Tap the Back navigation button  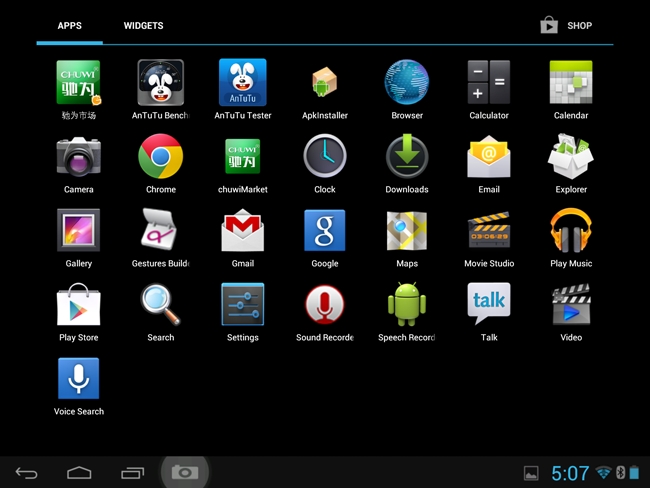(x=27, y=473)
